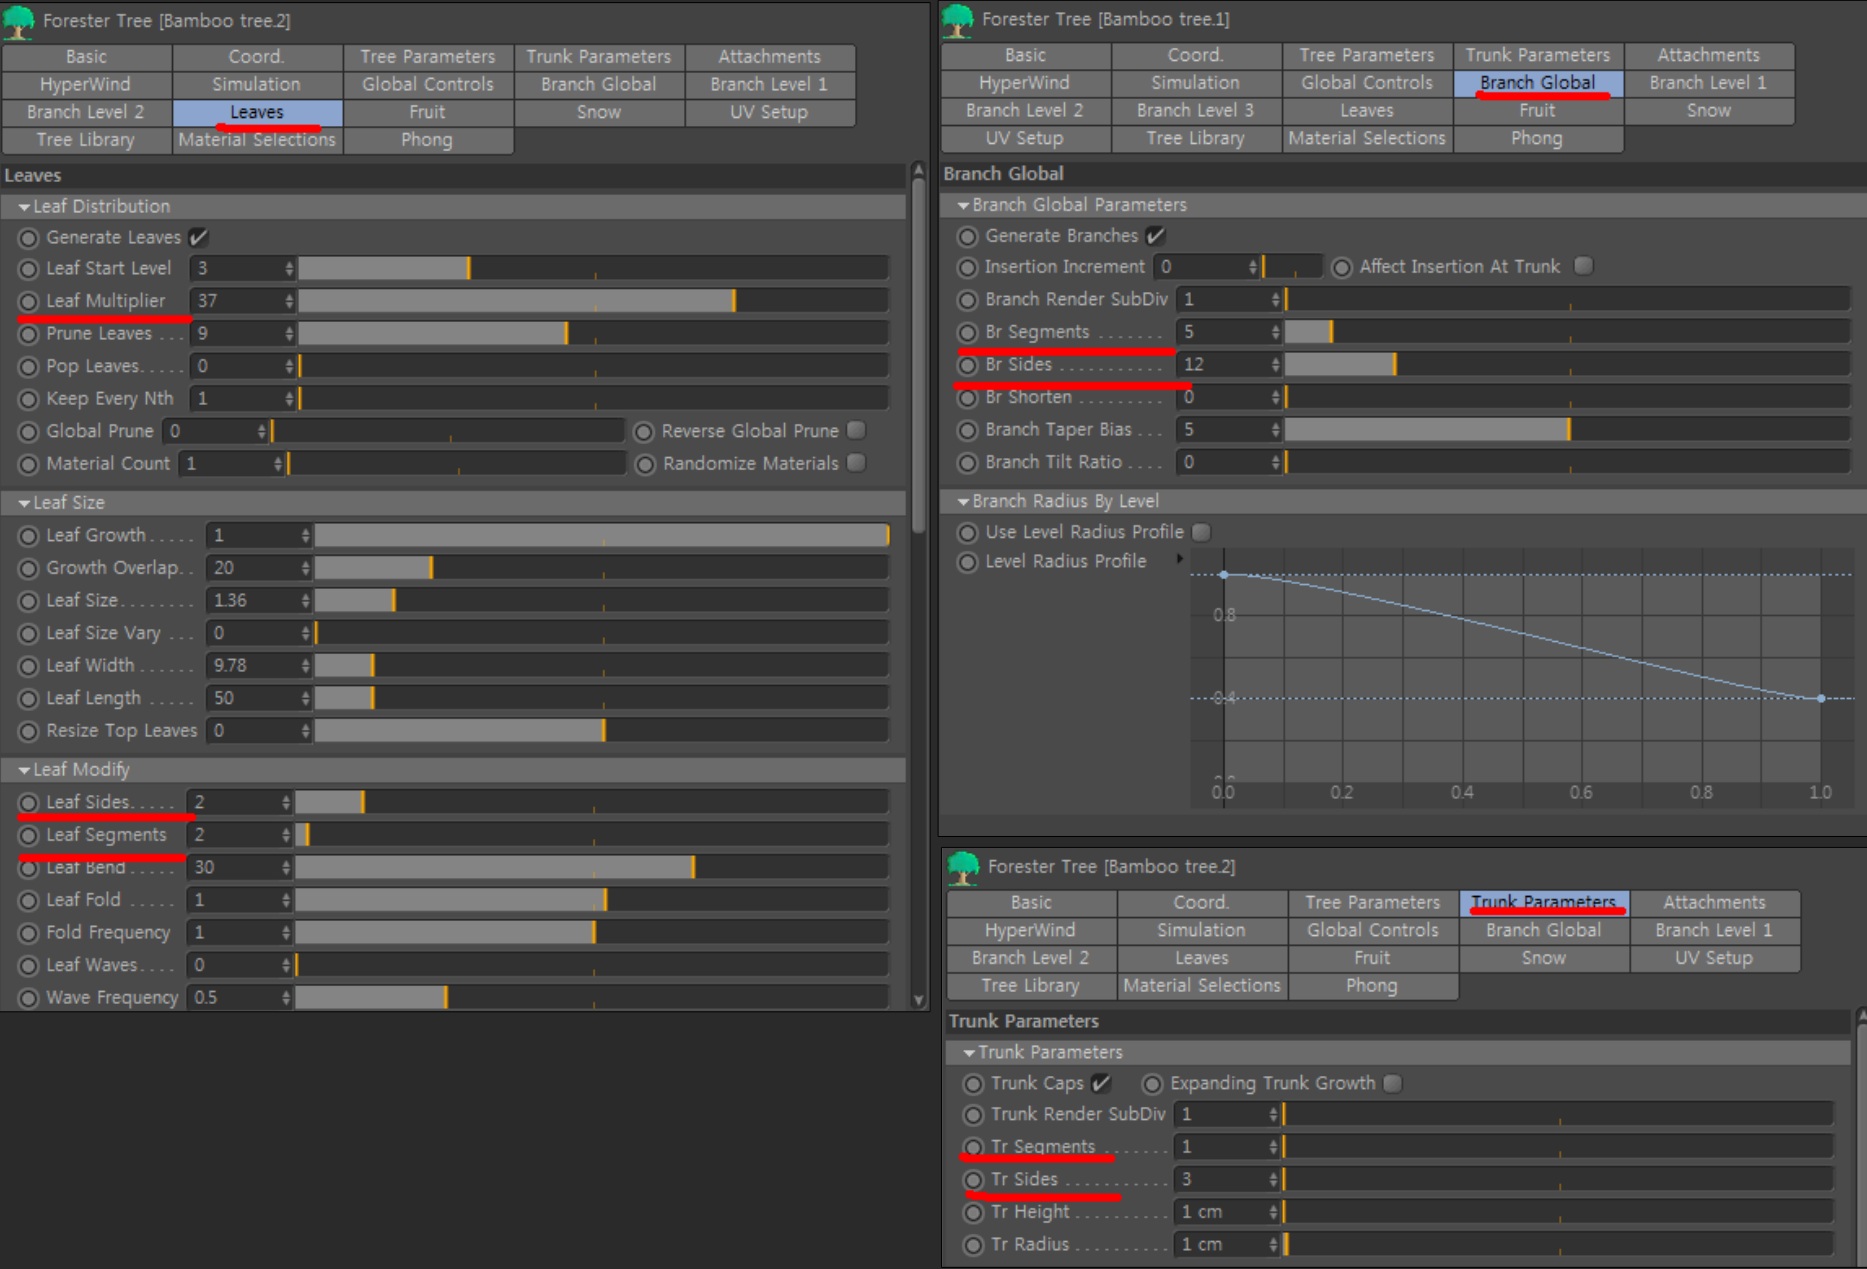Viewport: 1867px width, 1269px height.
Task: Click the animation dot beside Tr Height
Action: tap(973, 1212)
